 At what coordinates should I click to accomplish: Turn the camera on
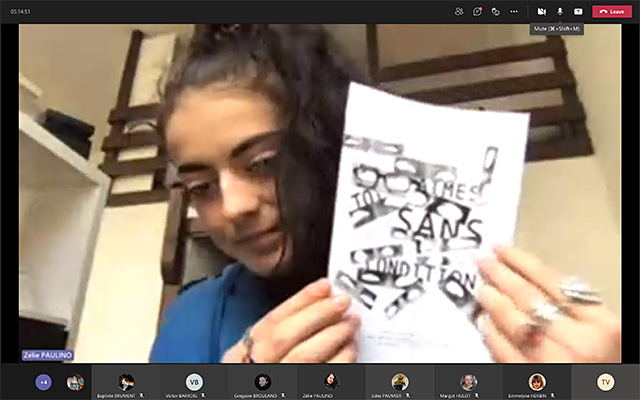(x=542, y=11)
